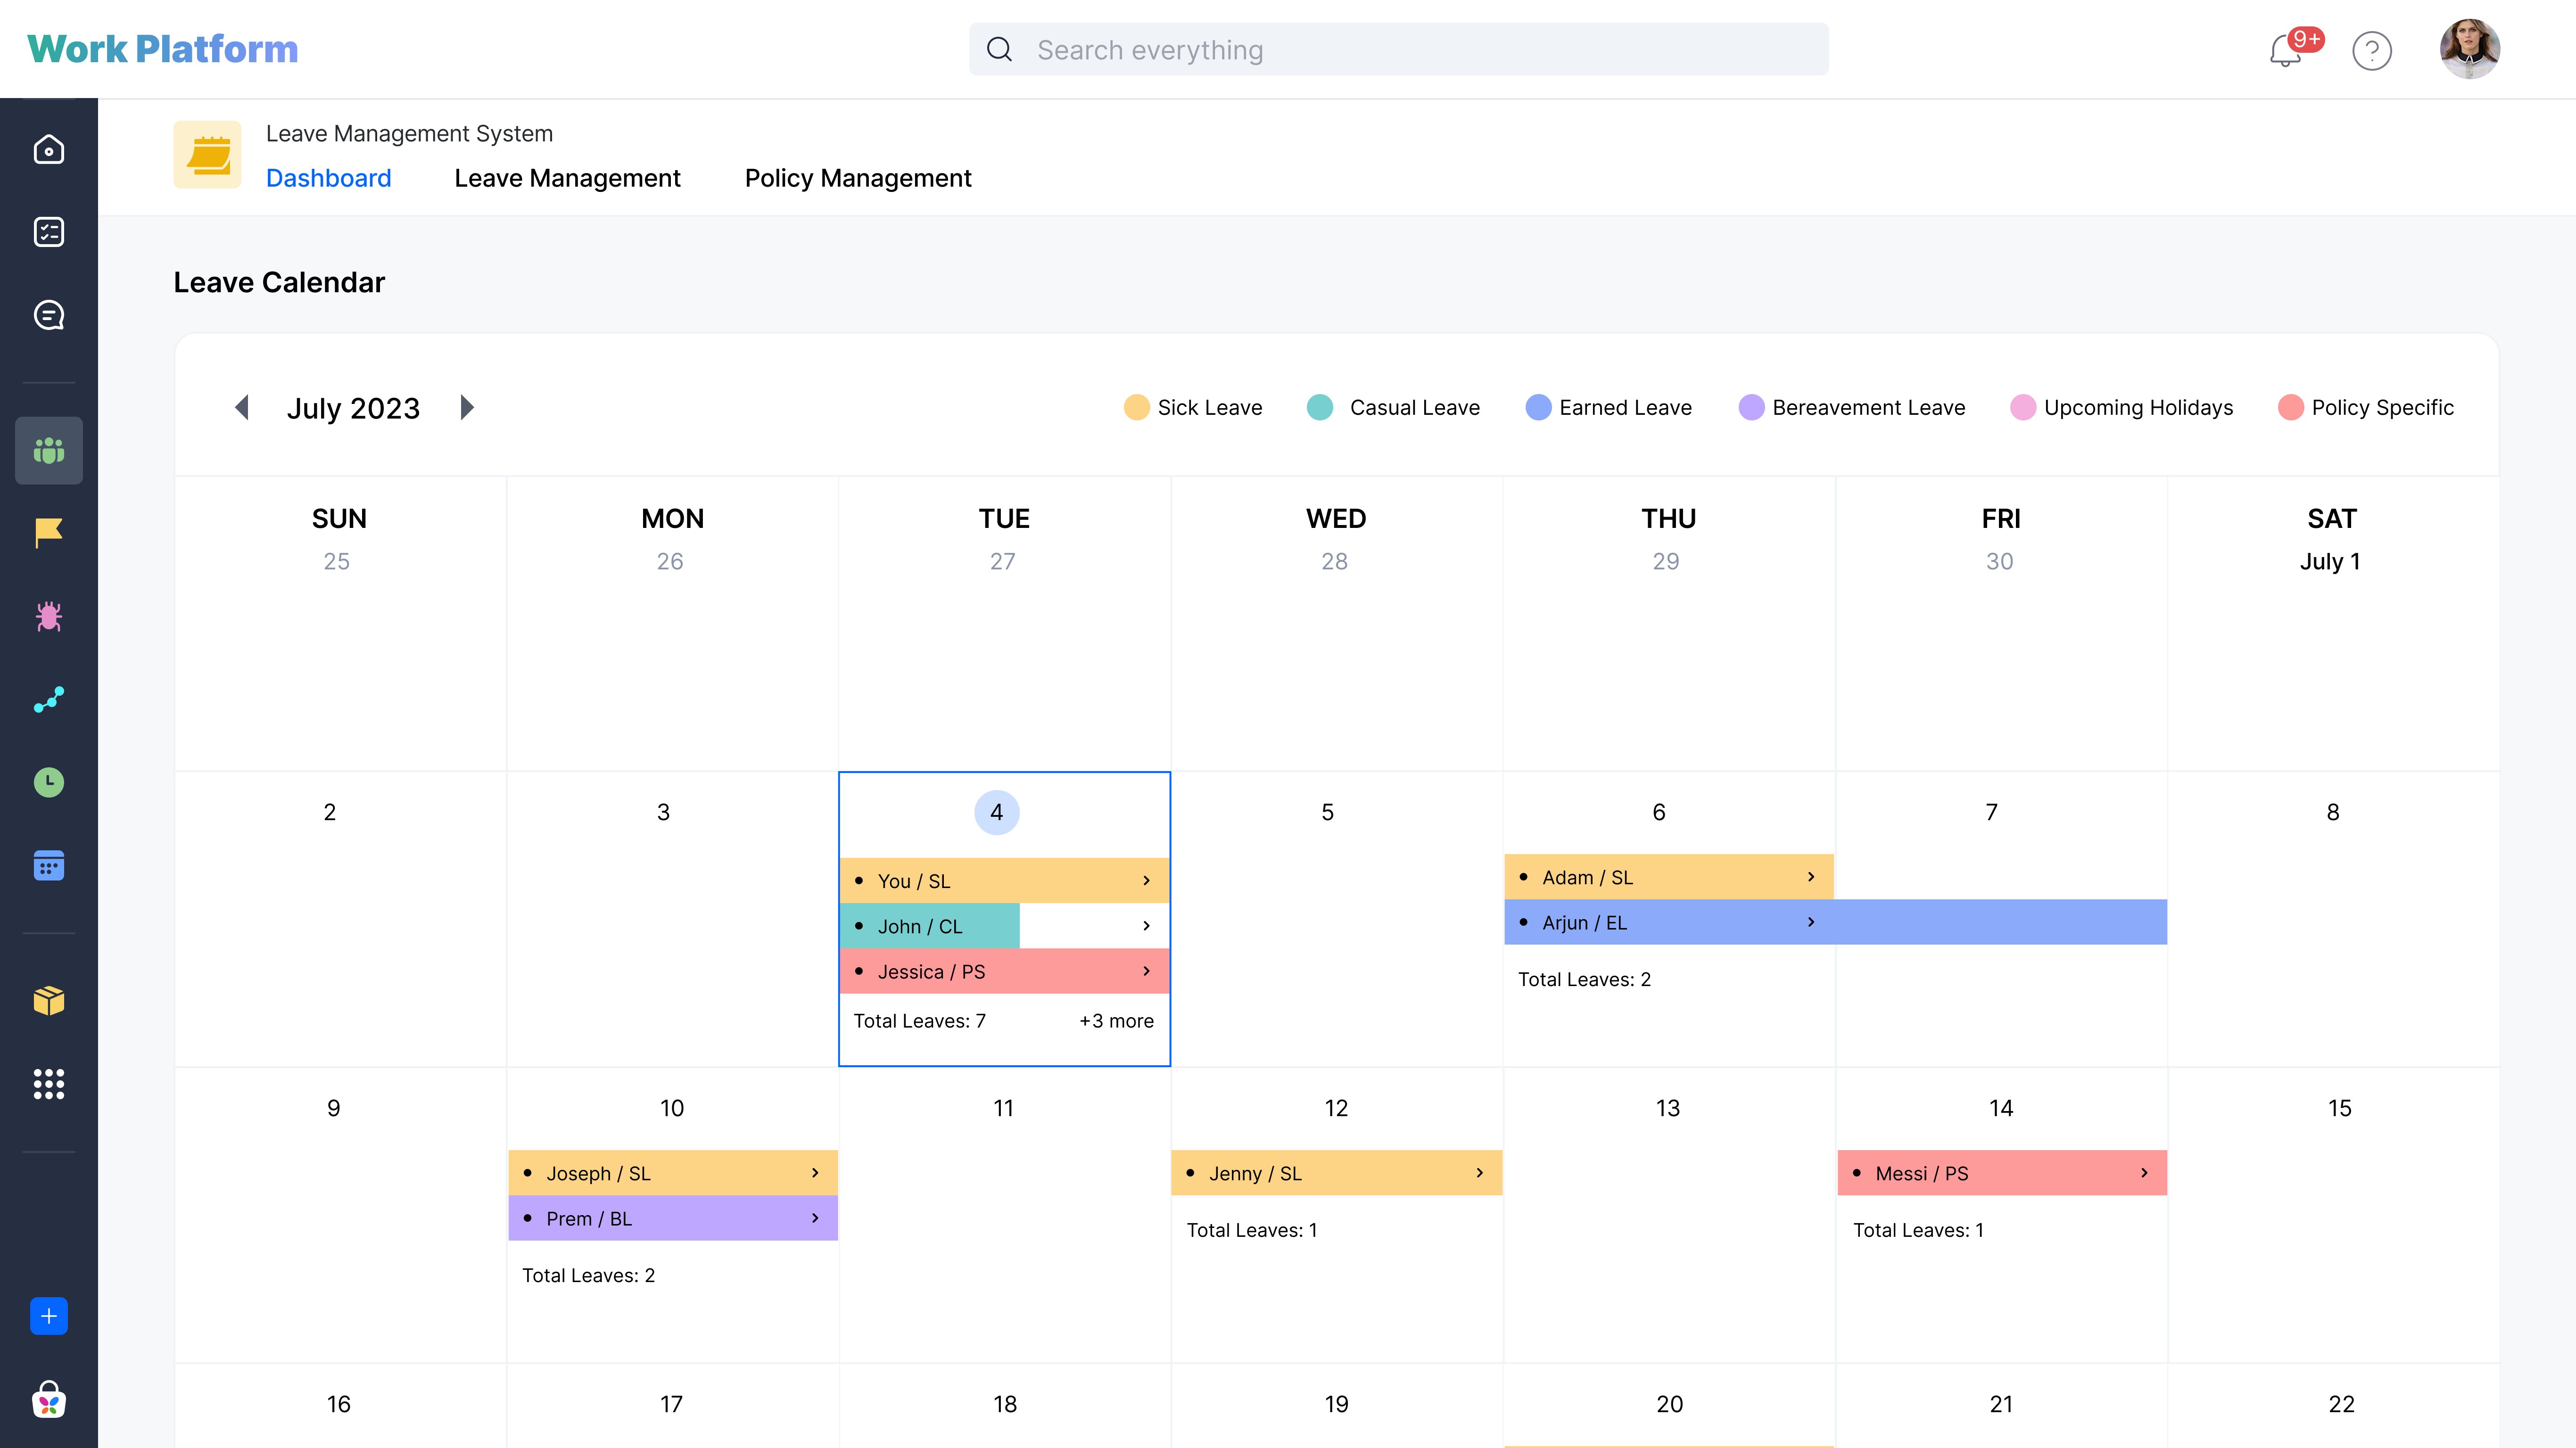Open the marketplace bag icon
The image size is (2576, 1448).
click(x=48, y=1399)
